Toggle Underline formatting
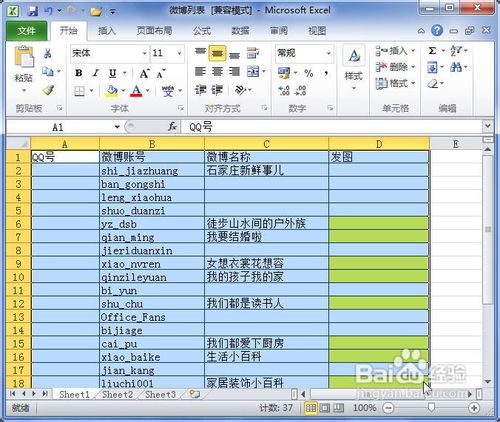500x422 pixels. coord(113,73)
